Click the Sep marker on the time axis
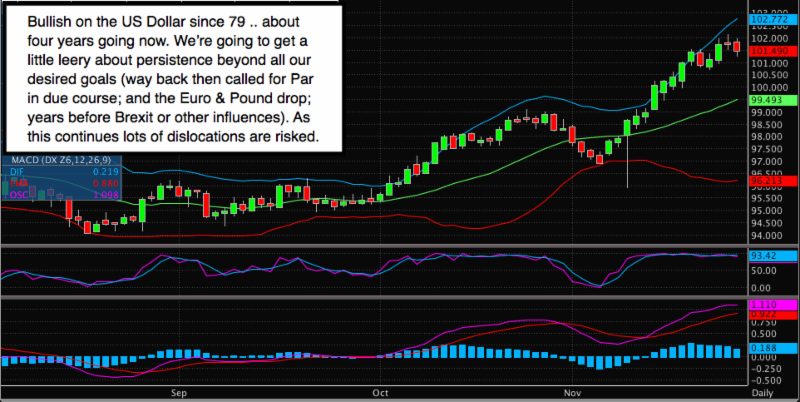The width and height of the screenshot is (800, 402). coord(181,394)
